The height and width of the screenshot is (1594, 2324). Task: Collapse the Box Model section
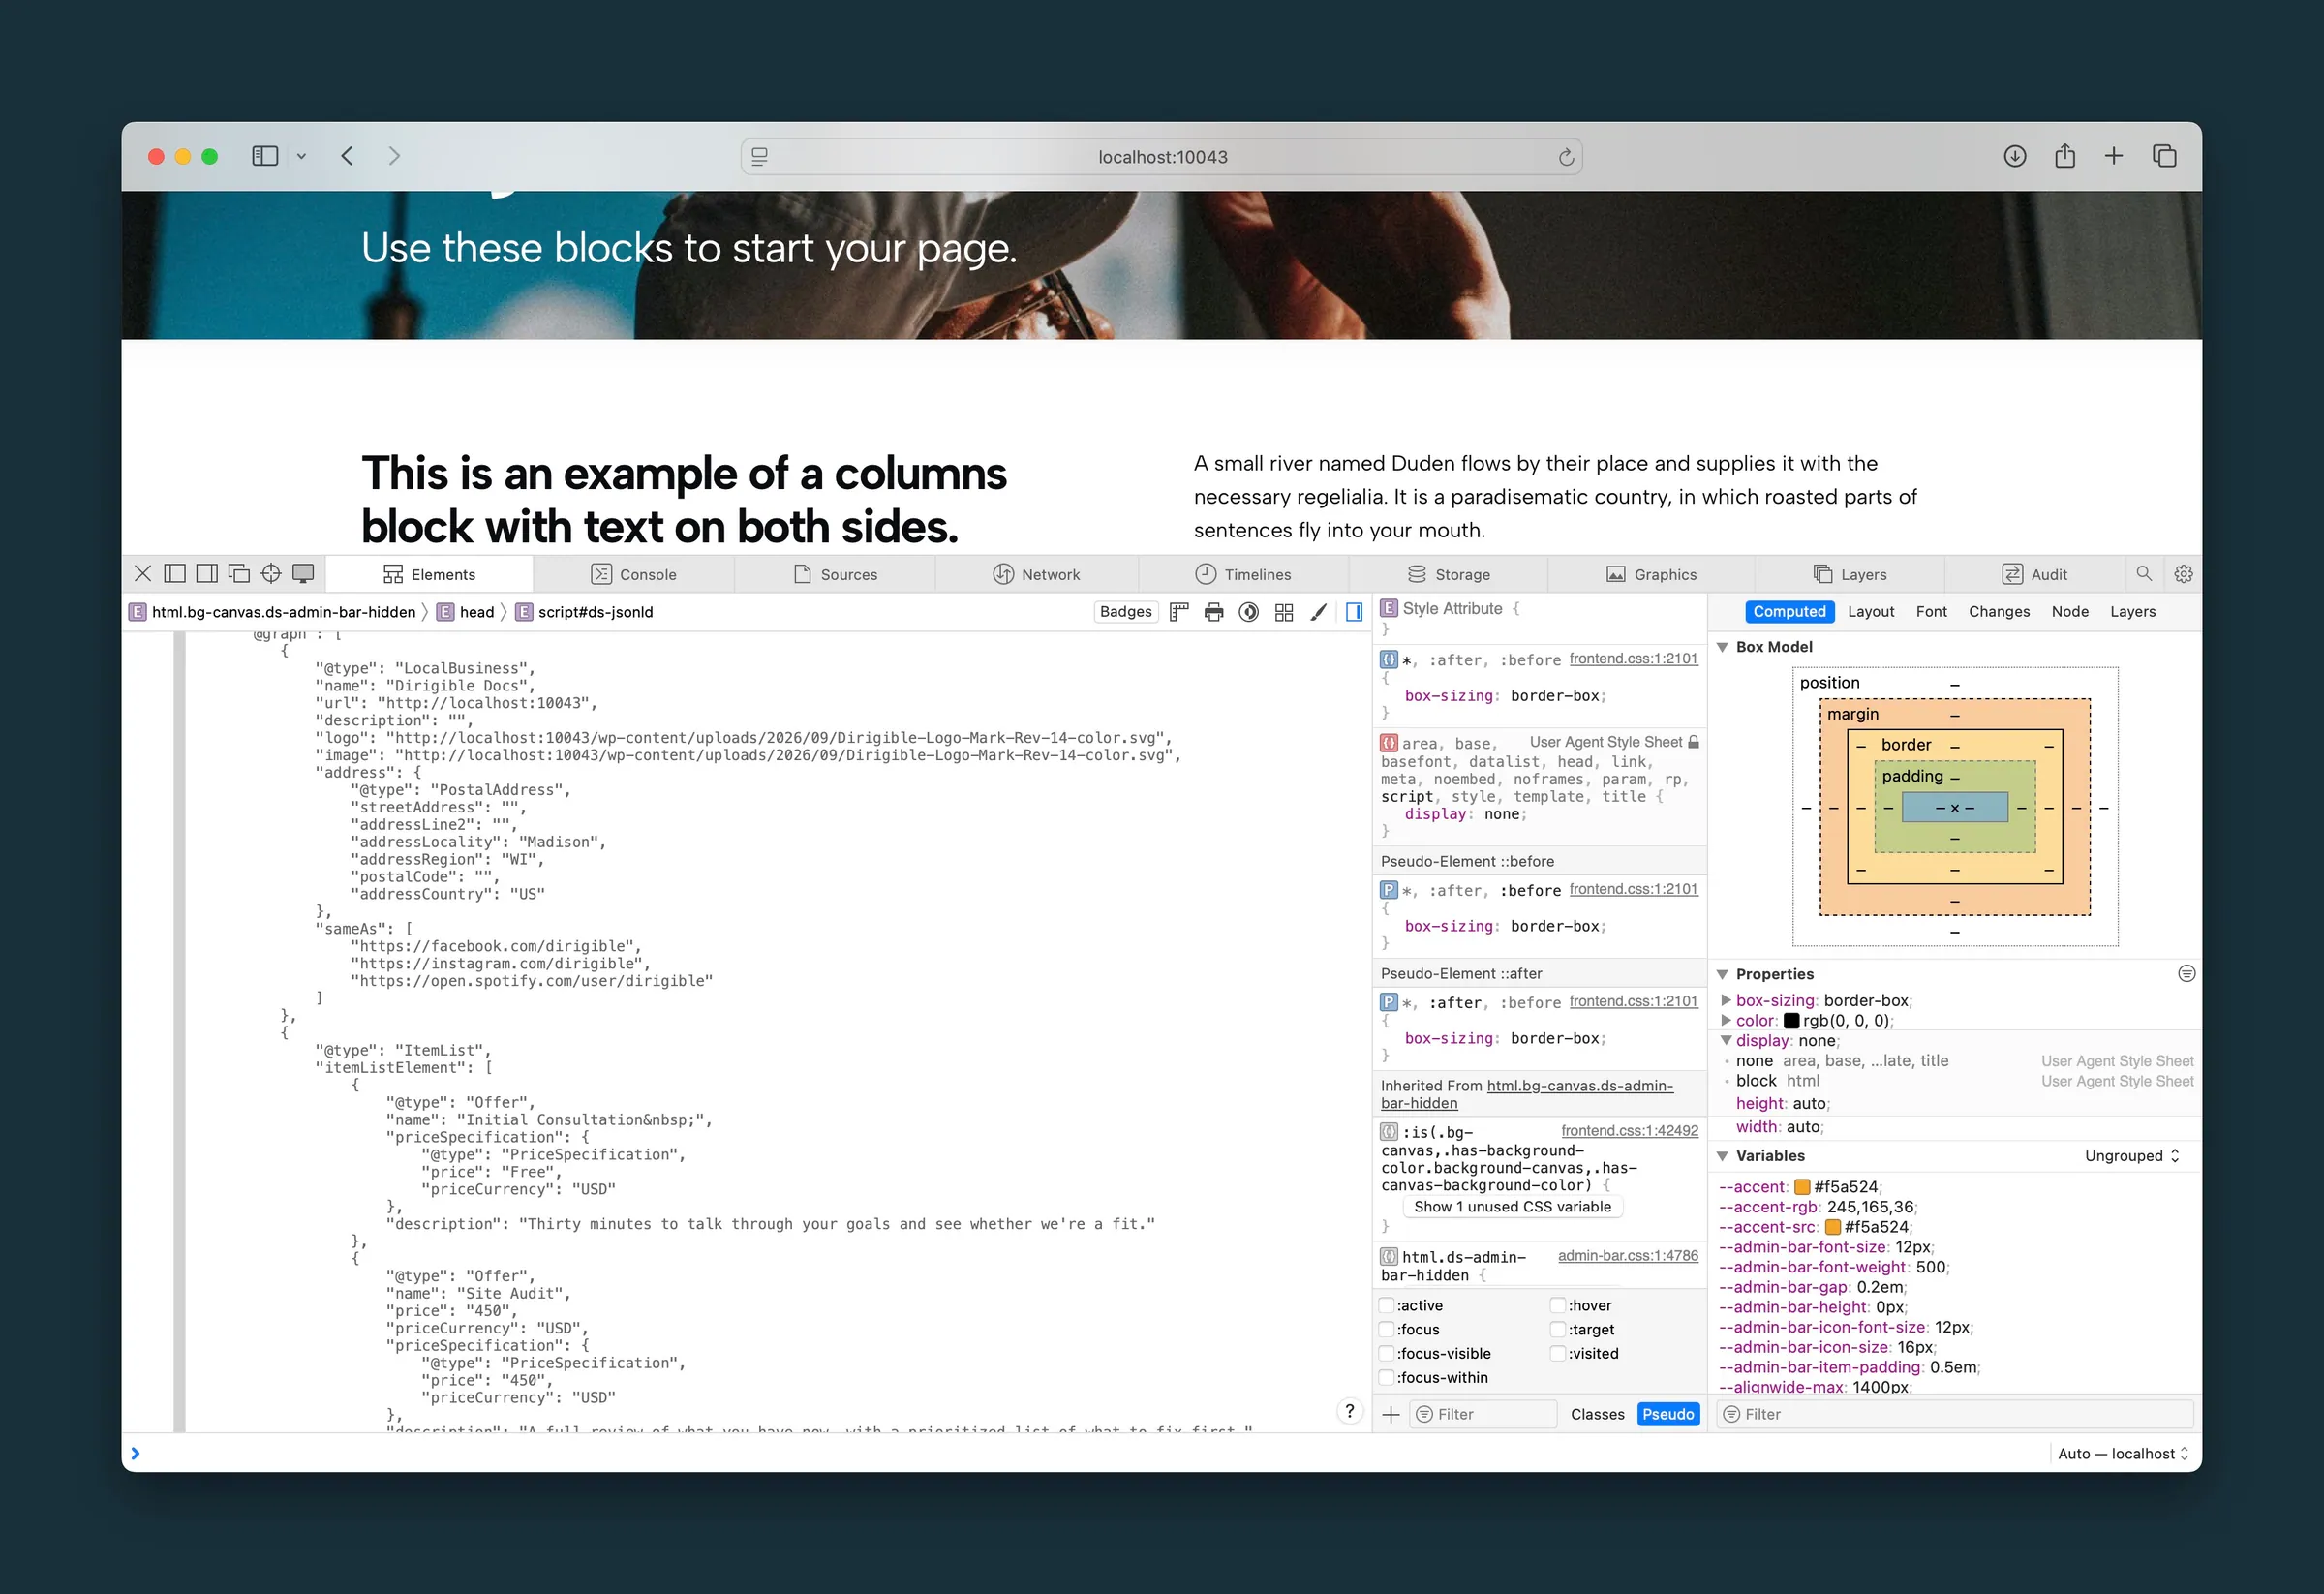(1723, 647)
